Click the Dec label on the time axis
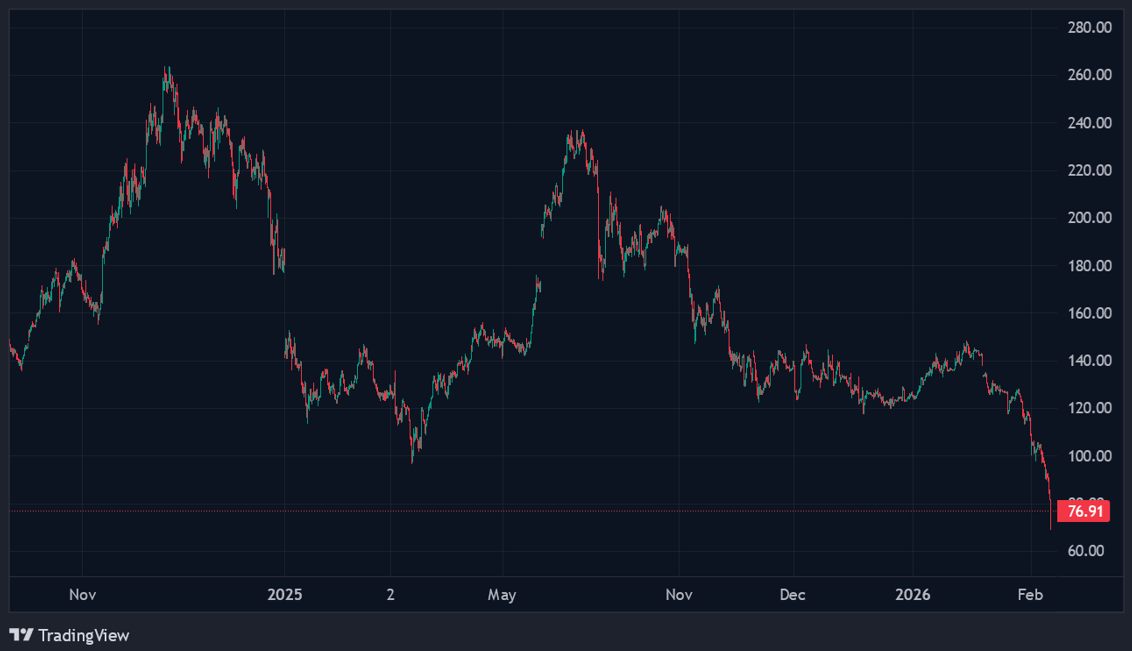This screenshot has height=651, width=1132. pyautogui.click(x=791, y=594)
